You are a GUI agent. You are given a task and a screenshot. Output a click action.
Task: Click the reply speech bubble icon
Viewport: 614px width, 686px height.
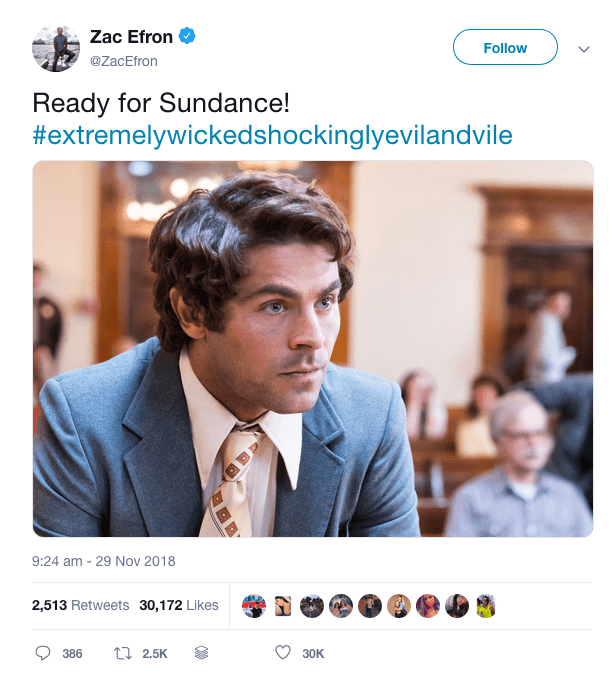(x=43, y=653)
